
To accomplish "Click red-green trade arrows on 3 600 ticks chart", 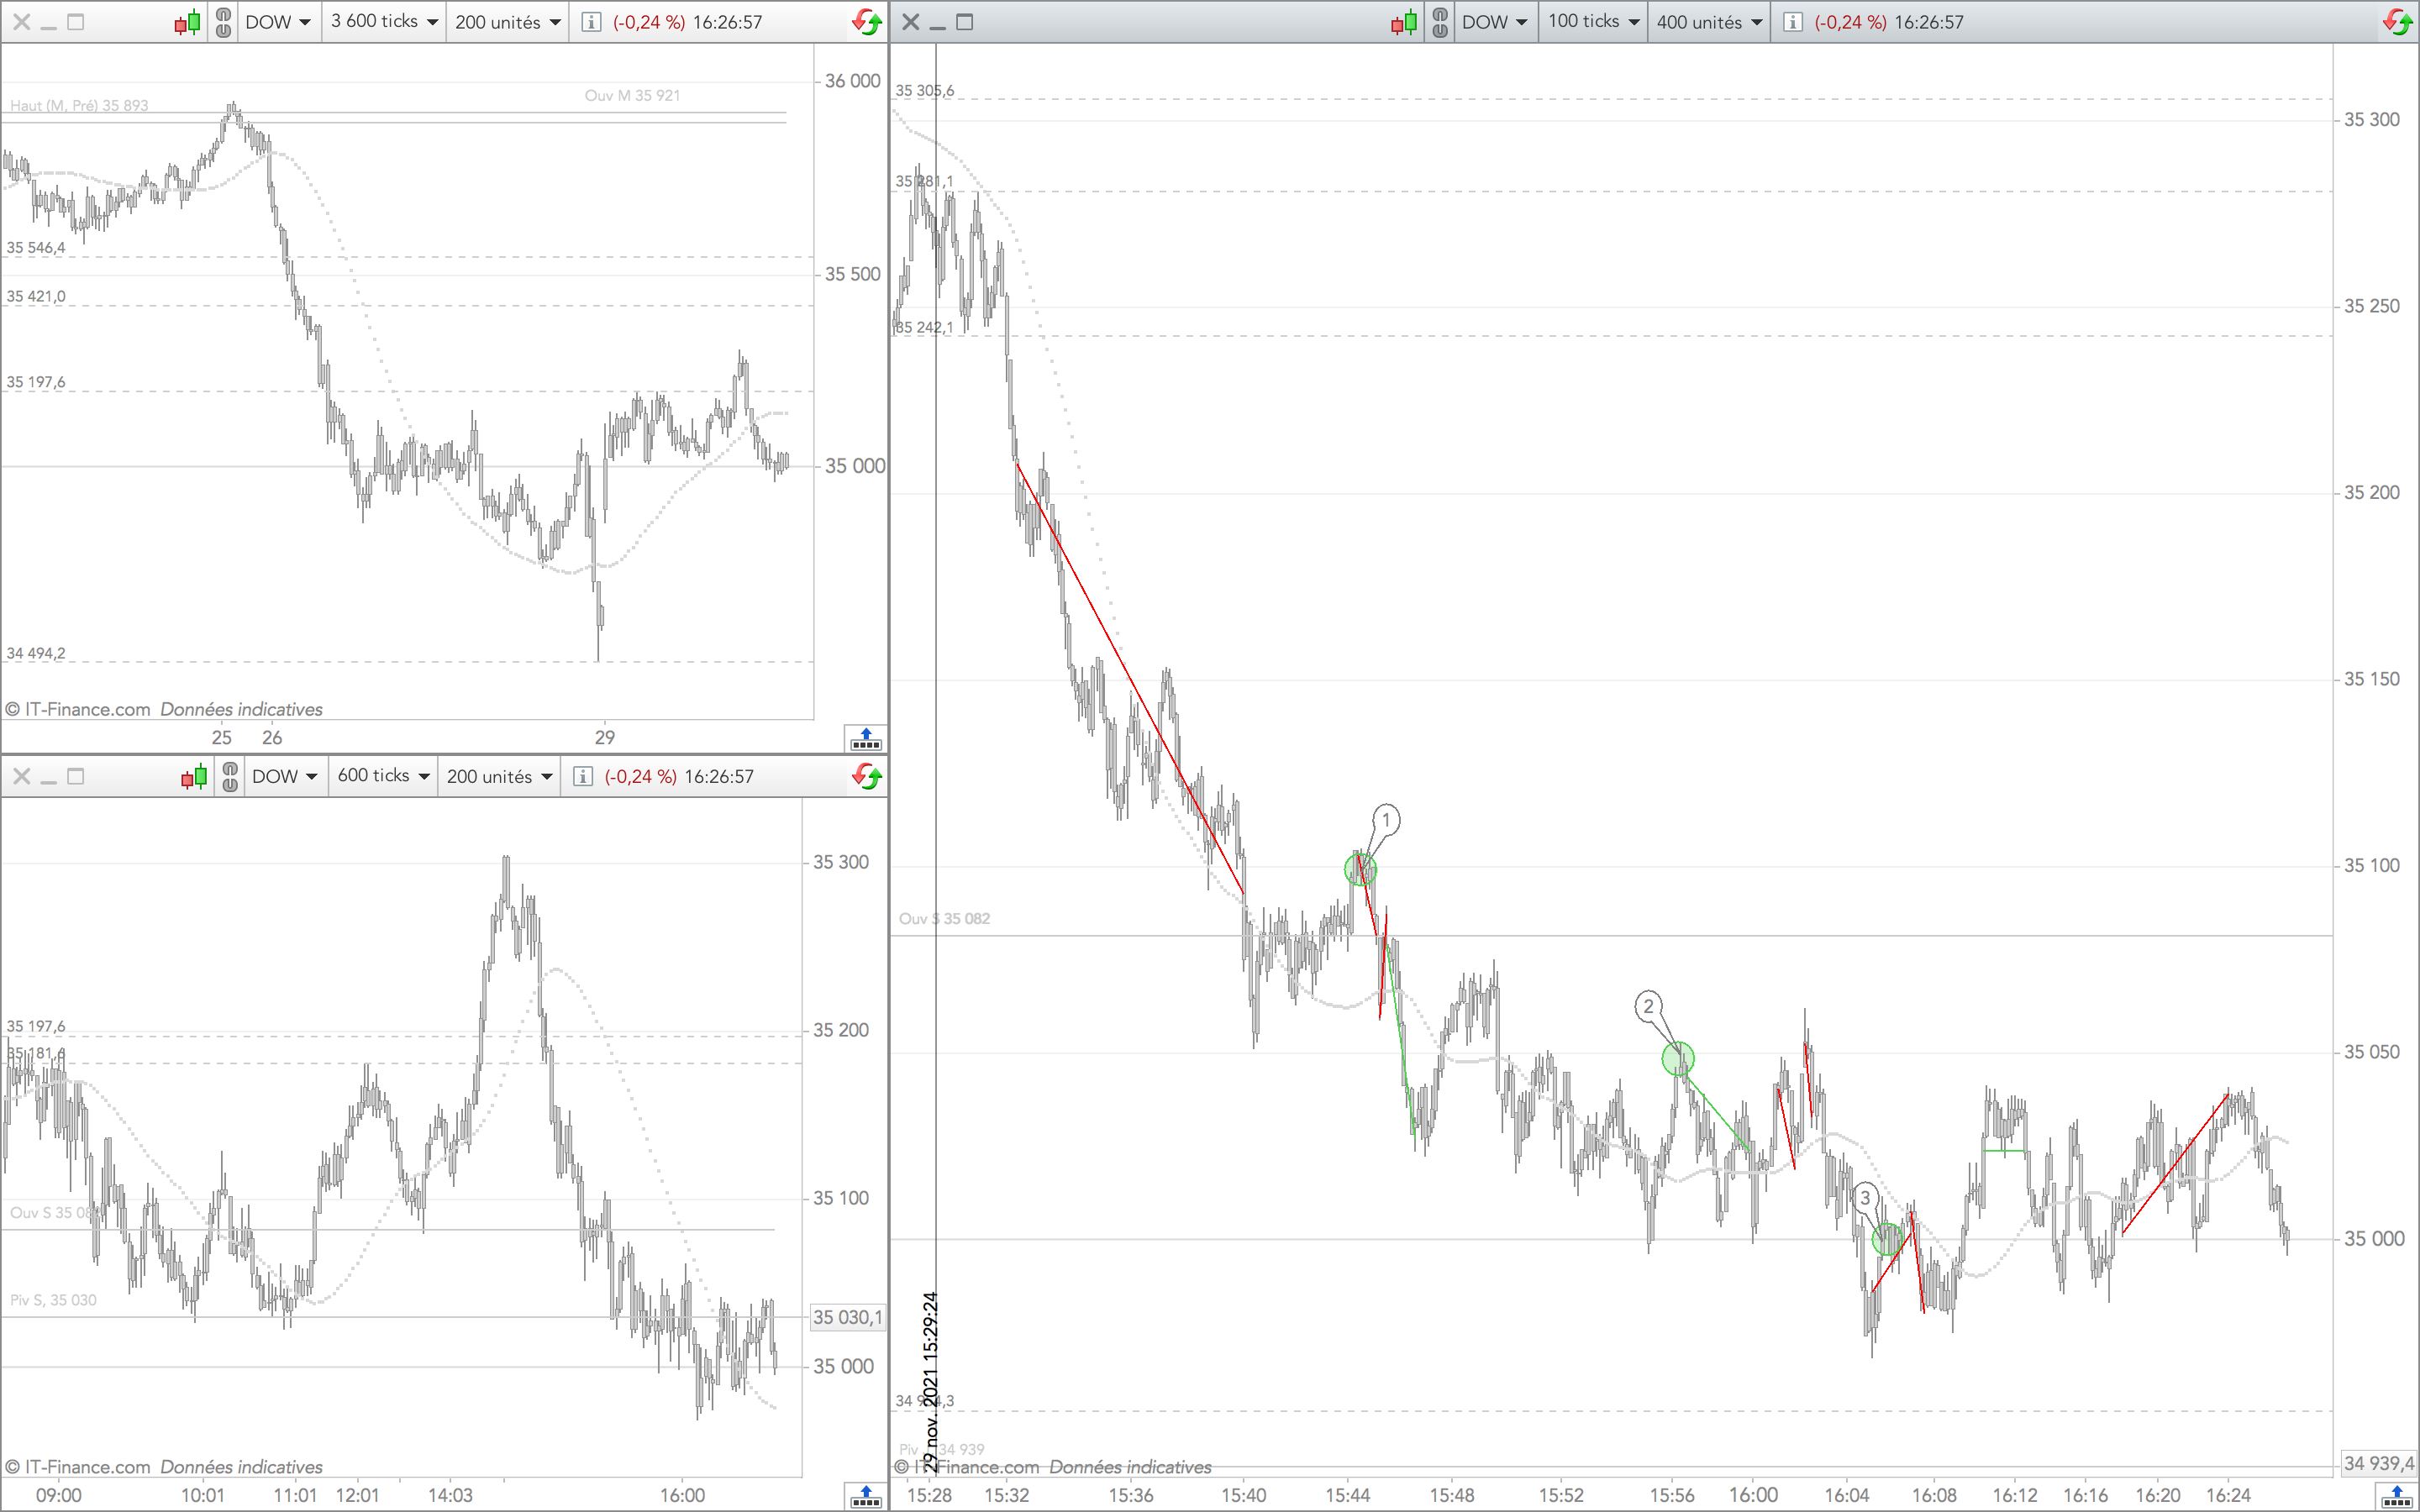I will tap(866, 22).
